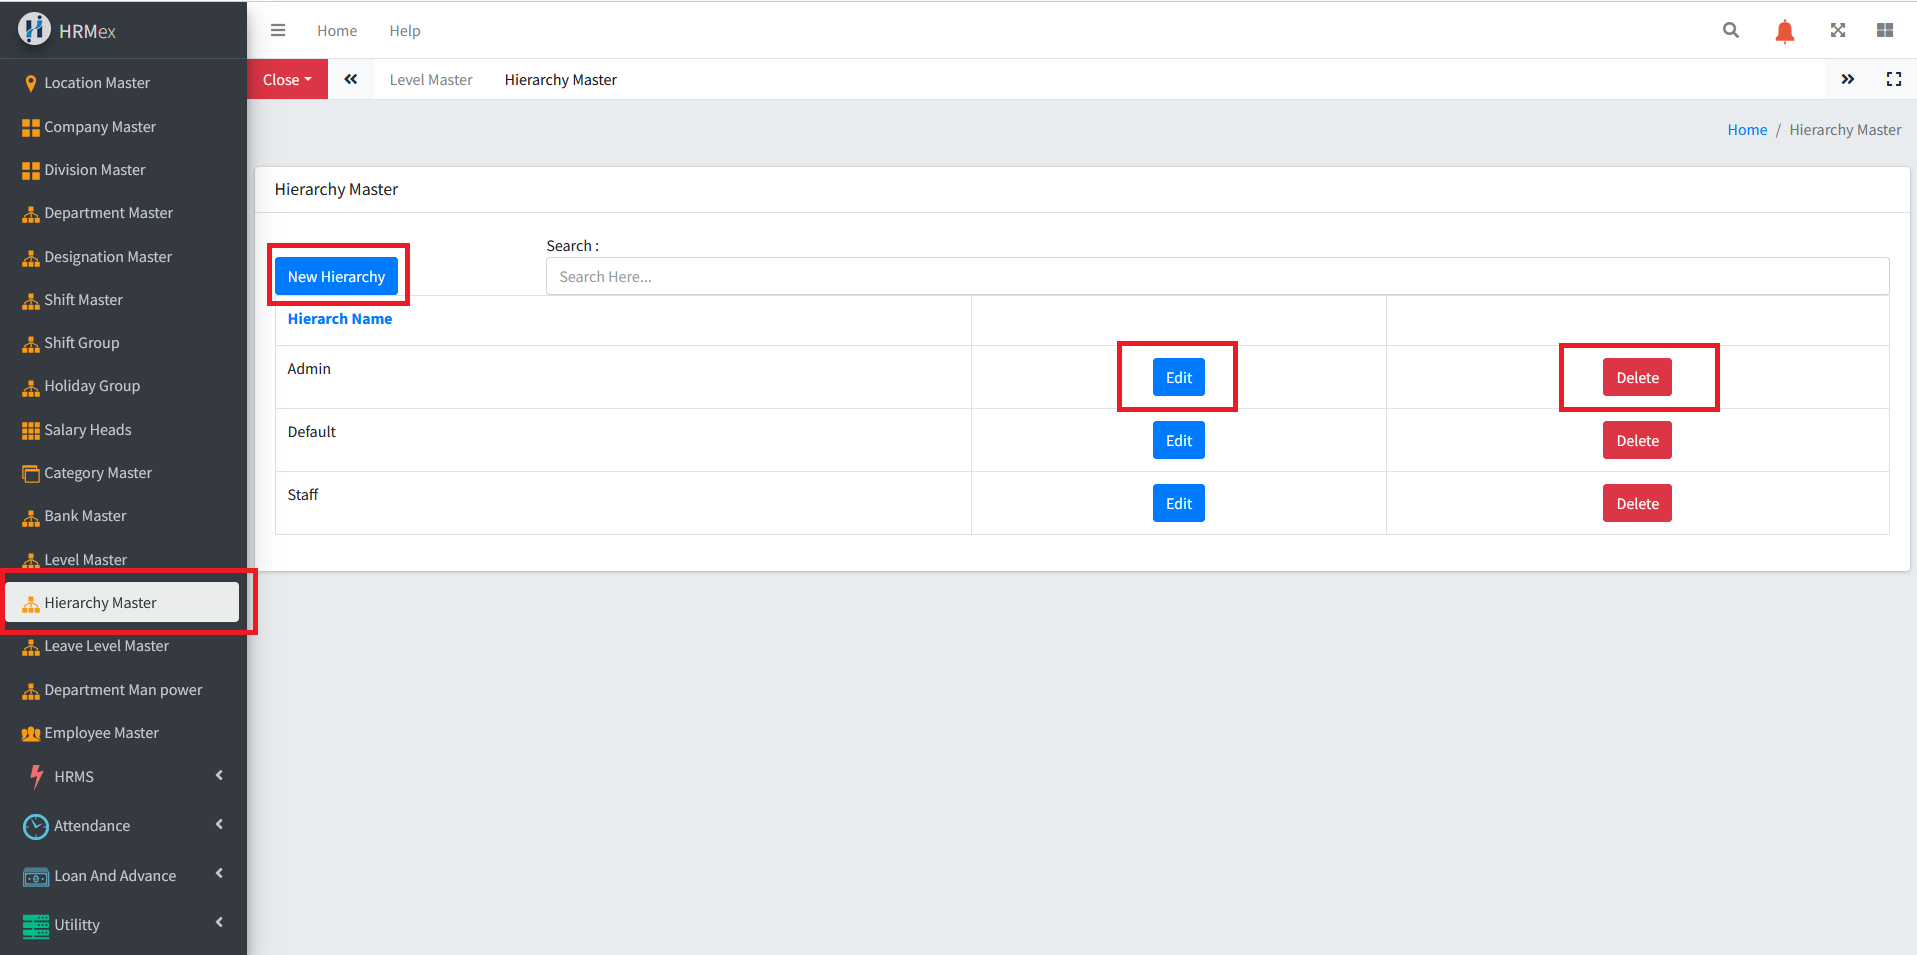The width and height of the screenshot is (1917, 955).
Task: Open the Close dropdown button
Action: click(x=287, y=79)
